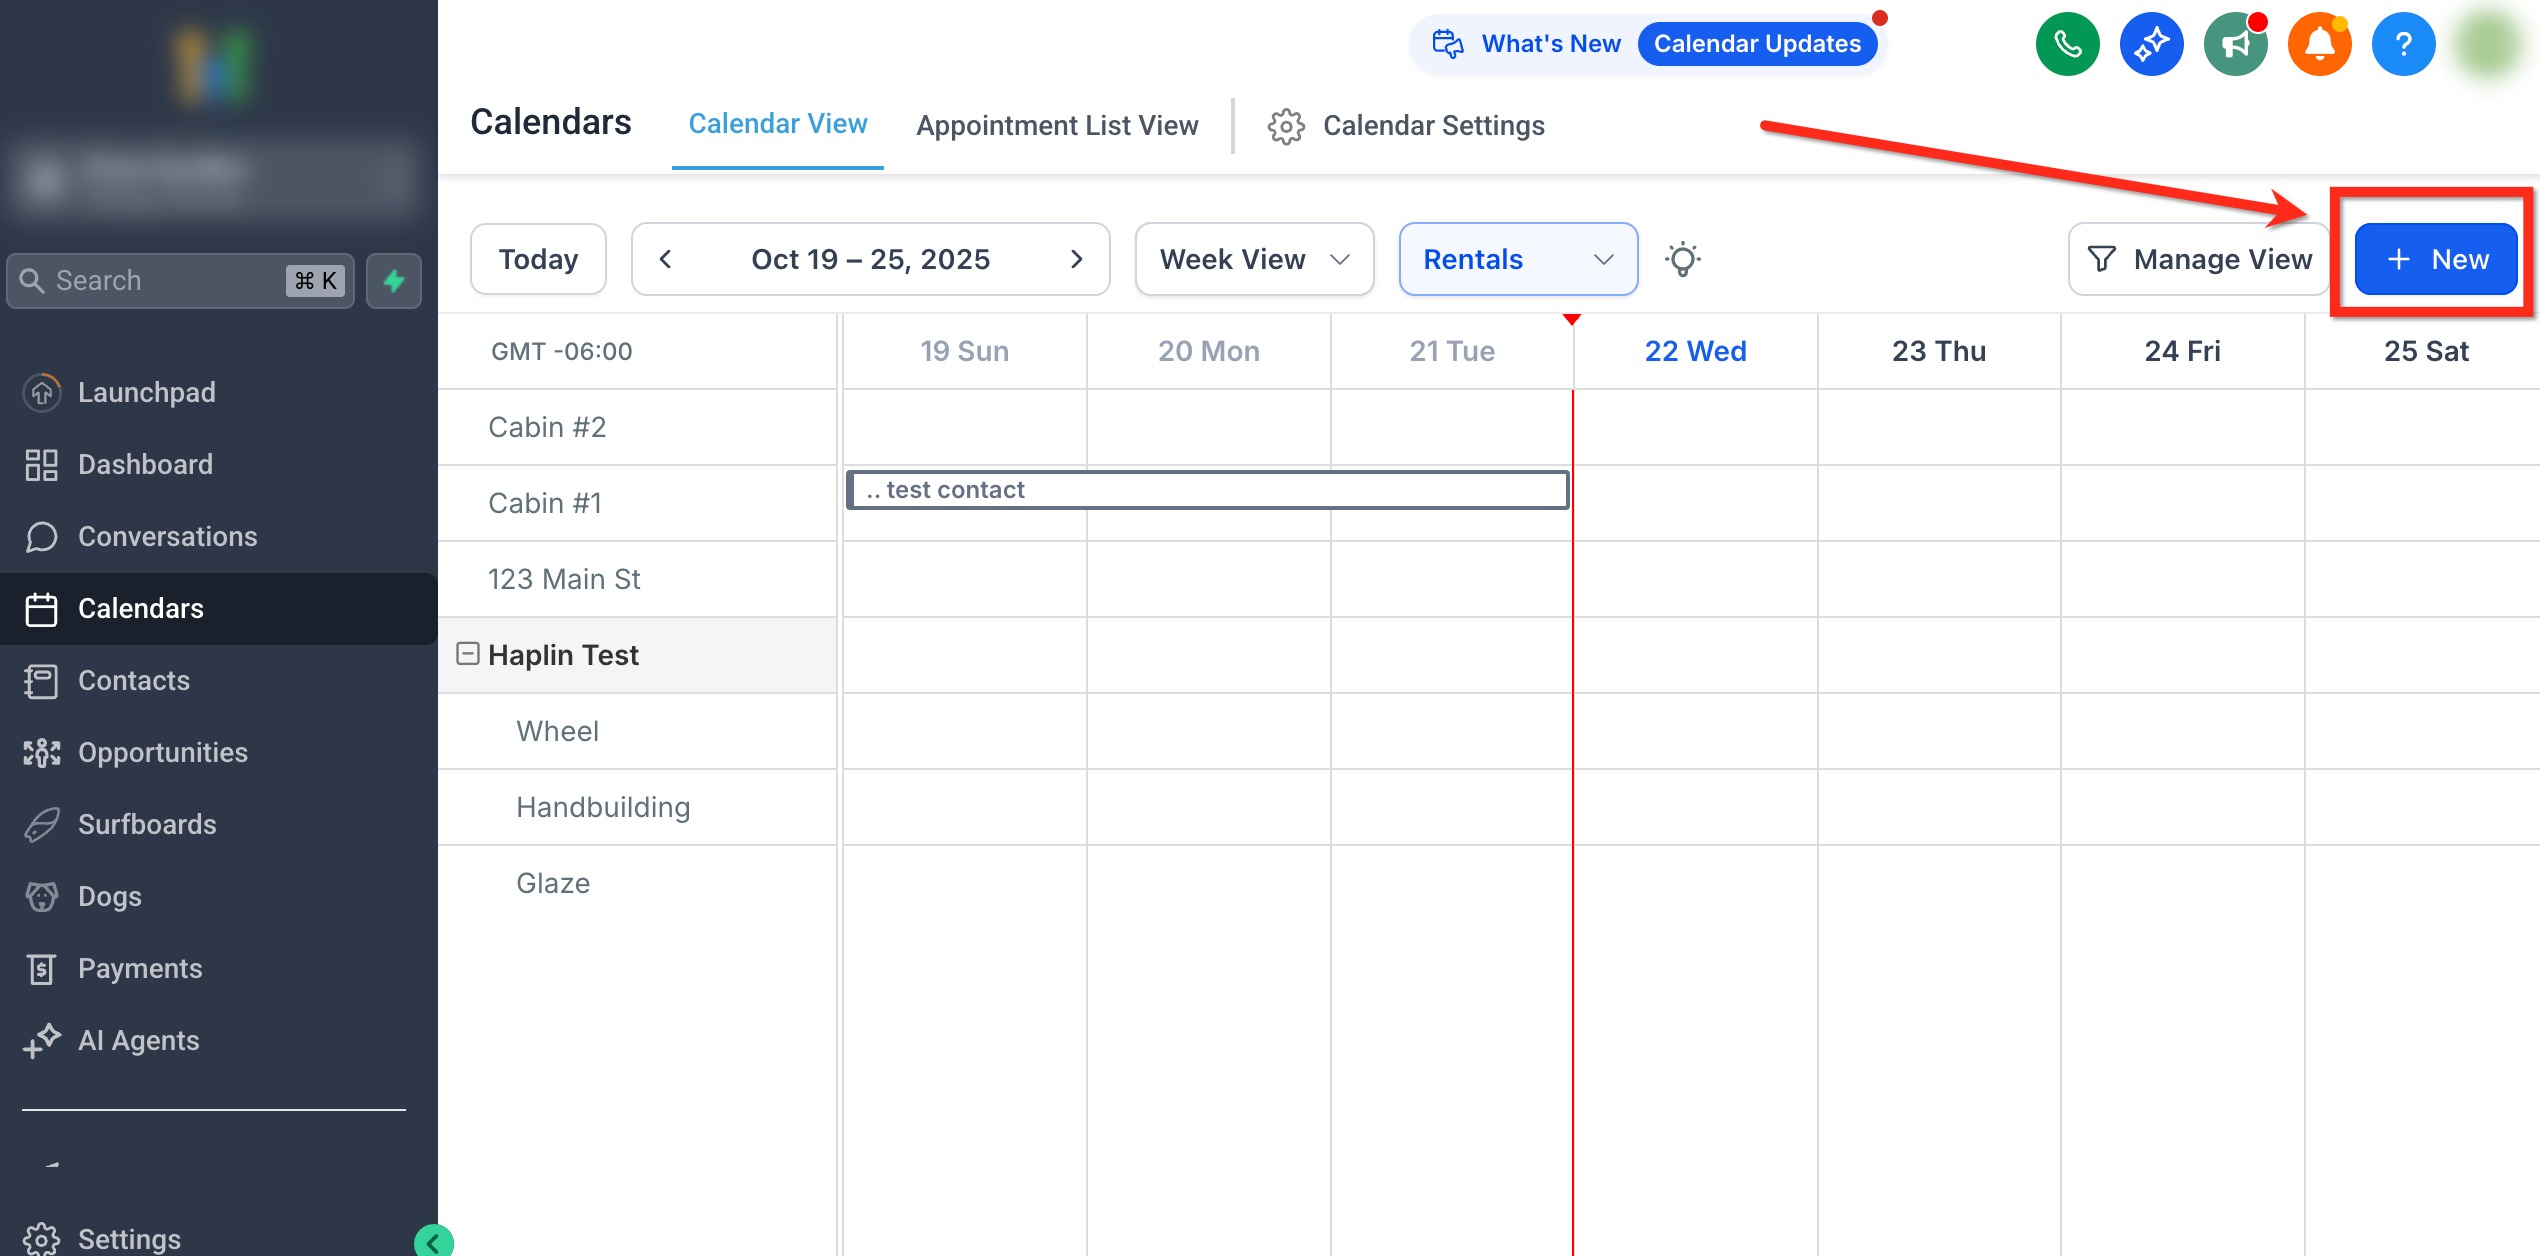Open the Week View dropdown

tap(1254, 259)
